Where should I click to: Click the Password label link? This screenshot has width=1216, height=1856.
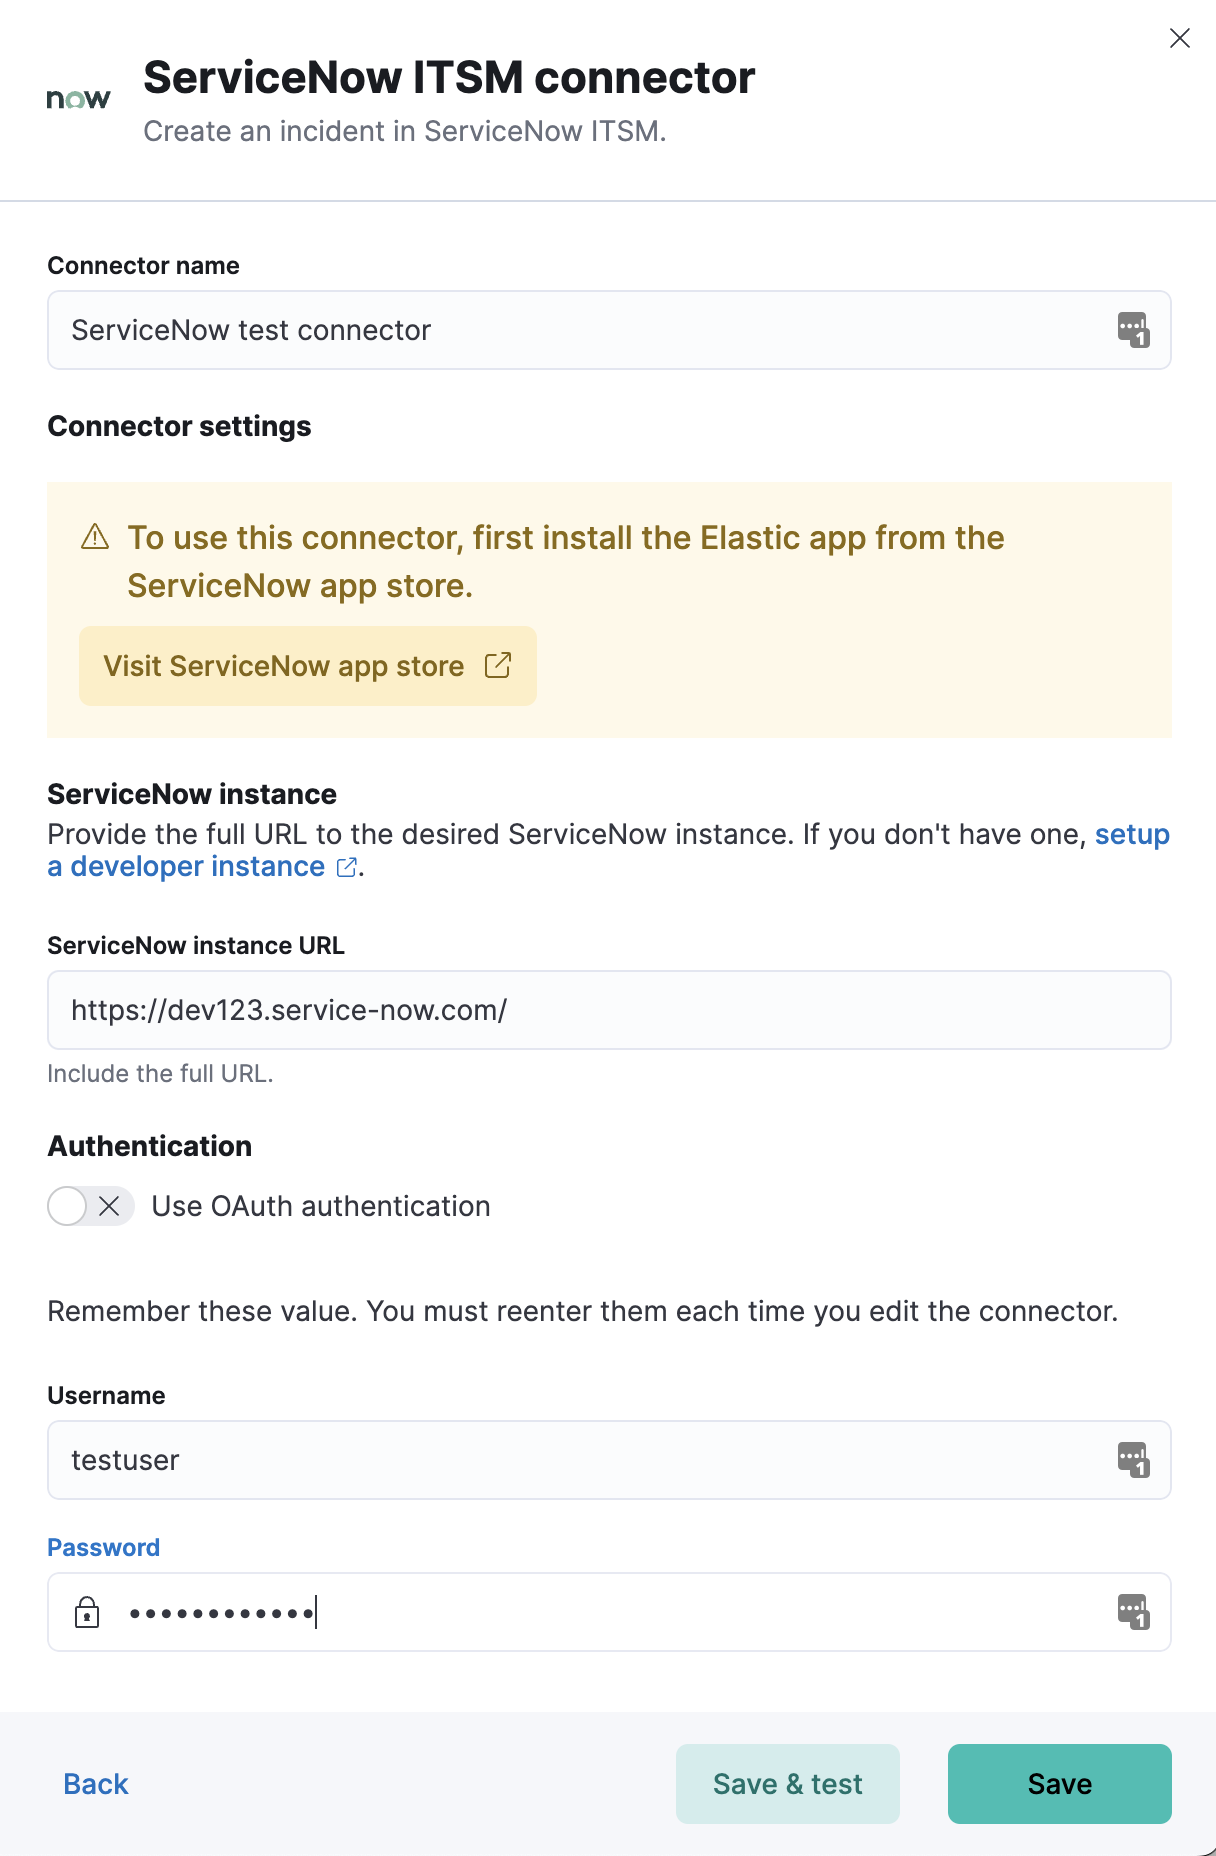102,1546
